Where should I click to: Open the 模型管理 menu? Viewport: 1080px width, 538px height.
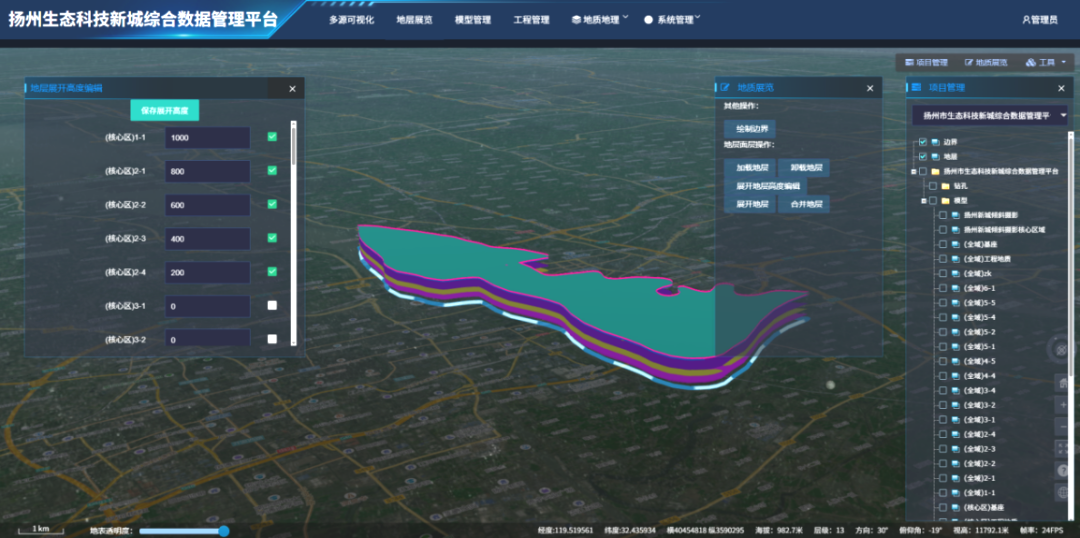[472, 19]
